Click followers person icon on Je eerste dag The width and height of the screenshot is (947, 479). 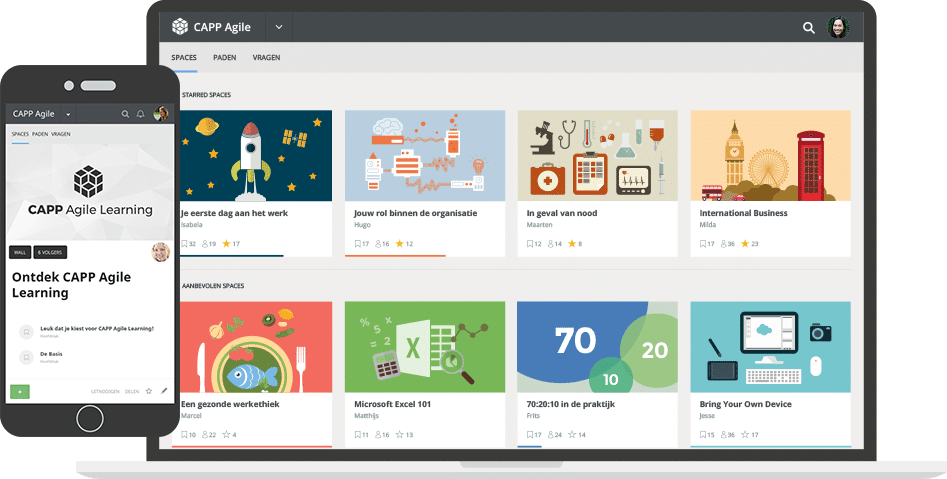[x=205, y=244]
